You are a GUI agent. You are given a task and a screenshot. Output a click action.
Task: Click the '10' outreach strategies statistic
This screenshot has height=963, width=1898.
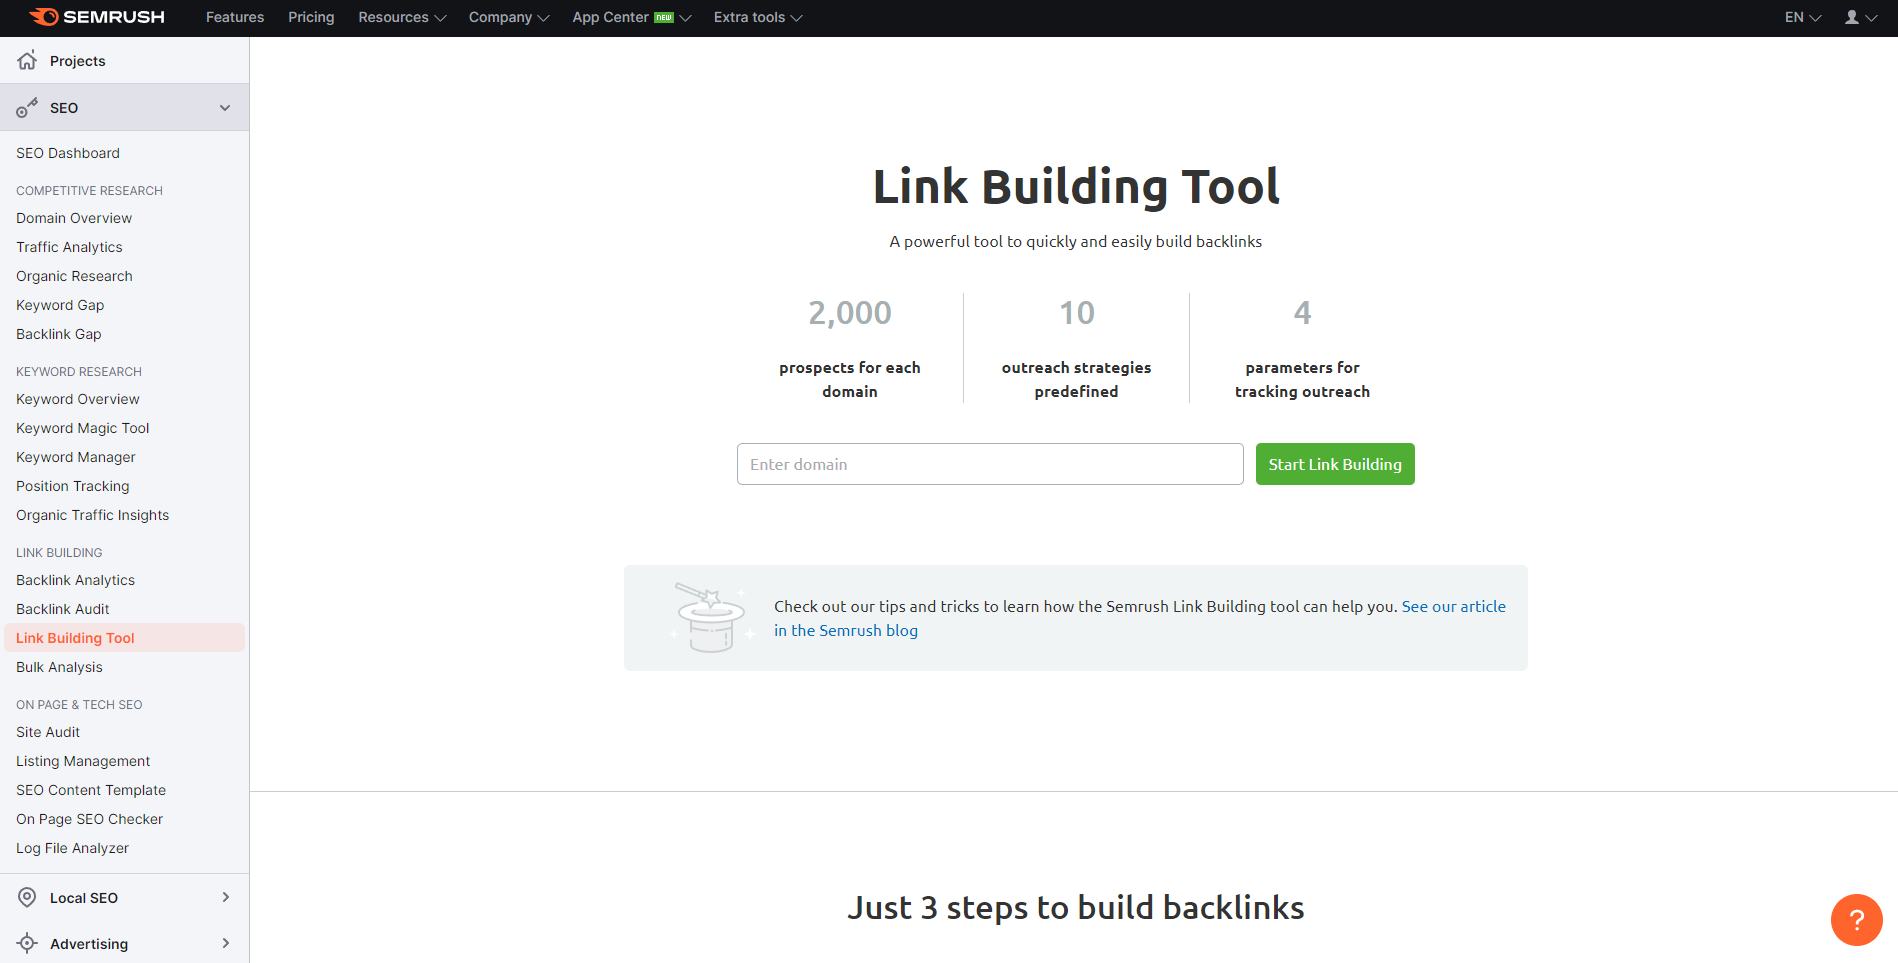pyautogui.click(x=1077, y=313)
